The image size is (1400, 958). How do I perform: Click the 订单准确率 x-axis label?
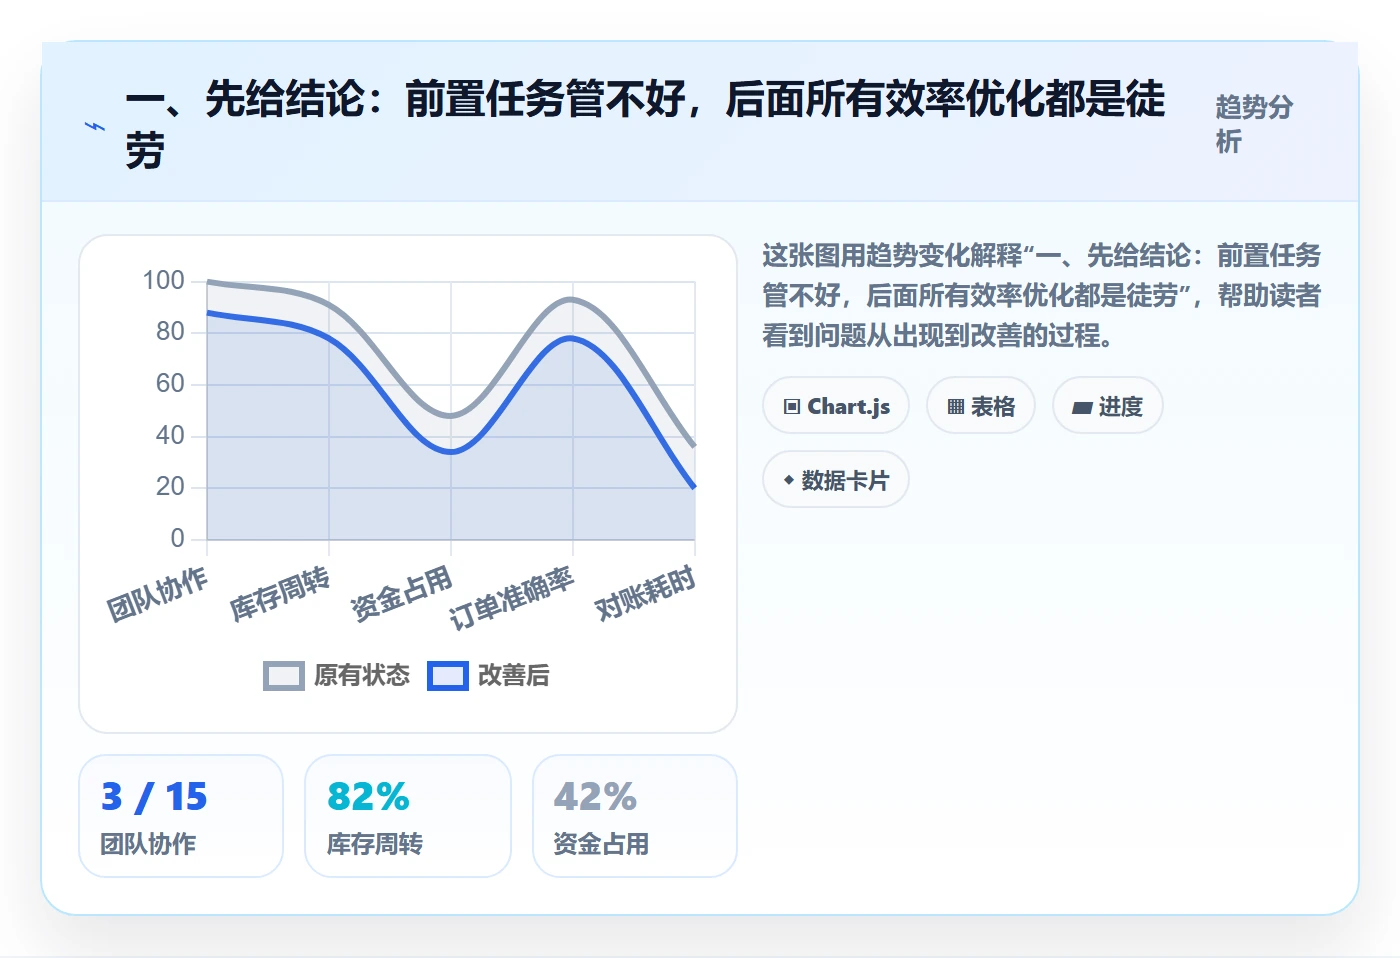(x=511, y=598)
